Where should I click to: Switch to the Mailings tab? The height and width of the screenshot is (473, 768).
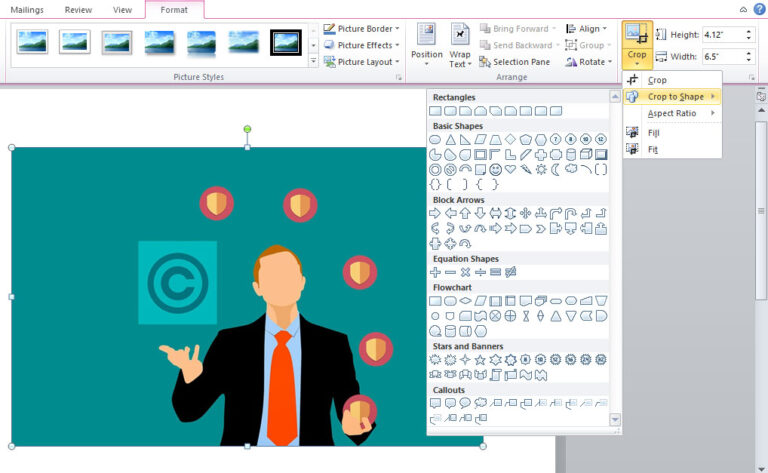click(27, 10)
